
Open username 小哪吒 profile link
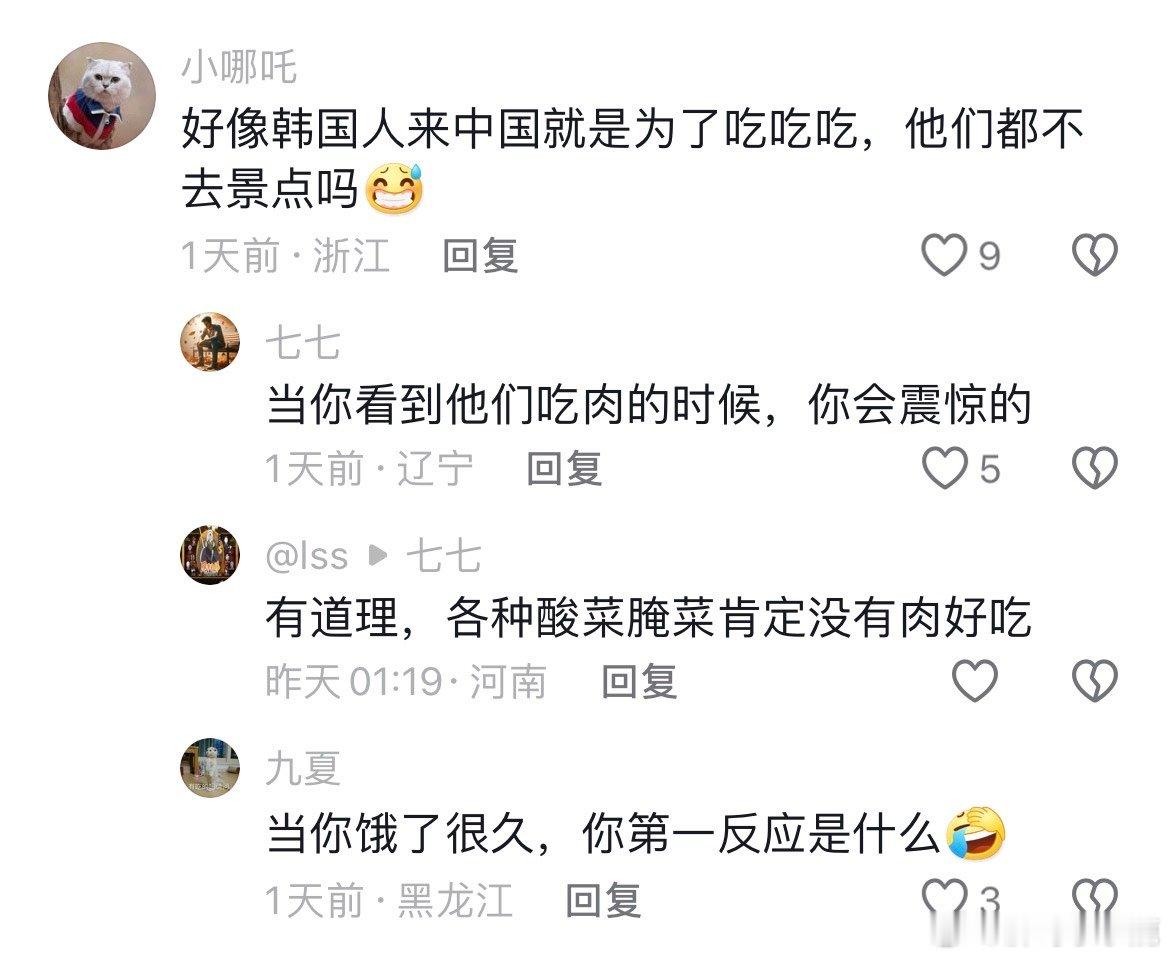coord(240,67)
